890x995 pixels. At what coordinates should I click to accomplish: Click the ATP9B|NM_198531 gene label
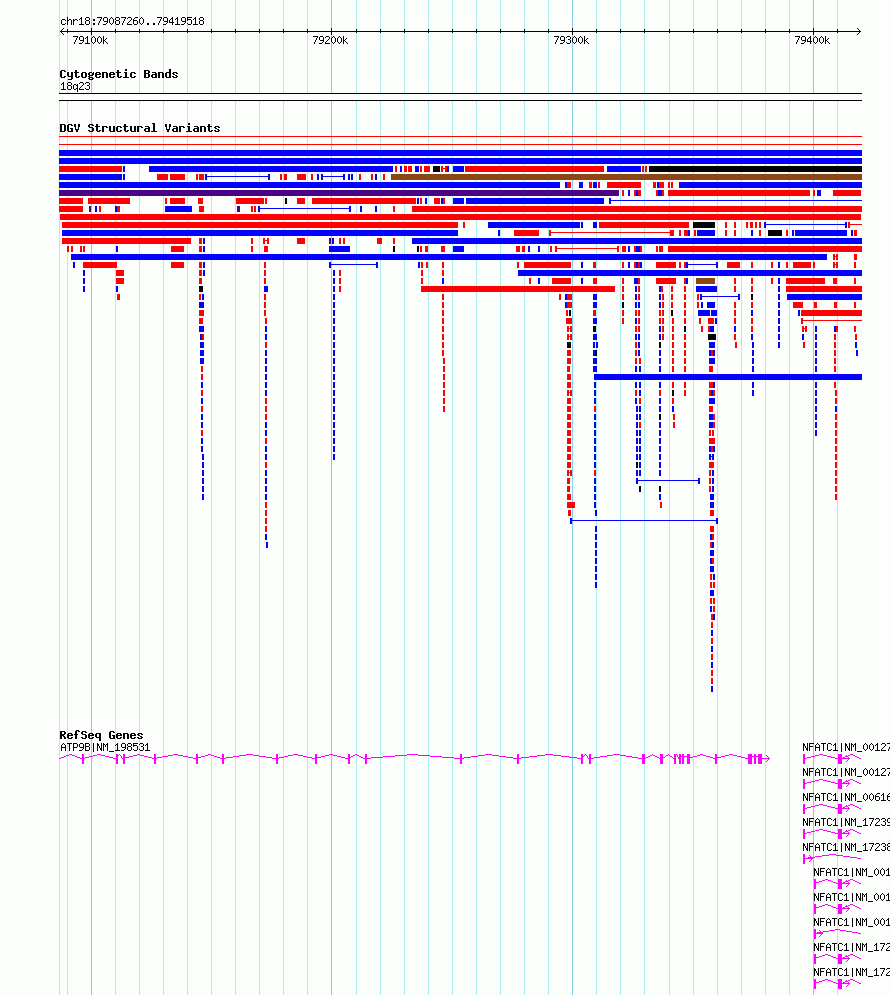[x=105, y=748]
